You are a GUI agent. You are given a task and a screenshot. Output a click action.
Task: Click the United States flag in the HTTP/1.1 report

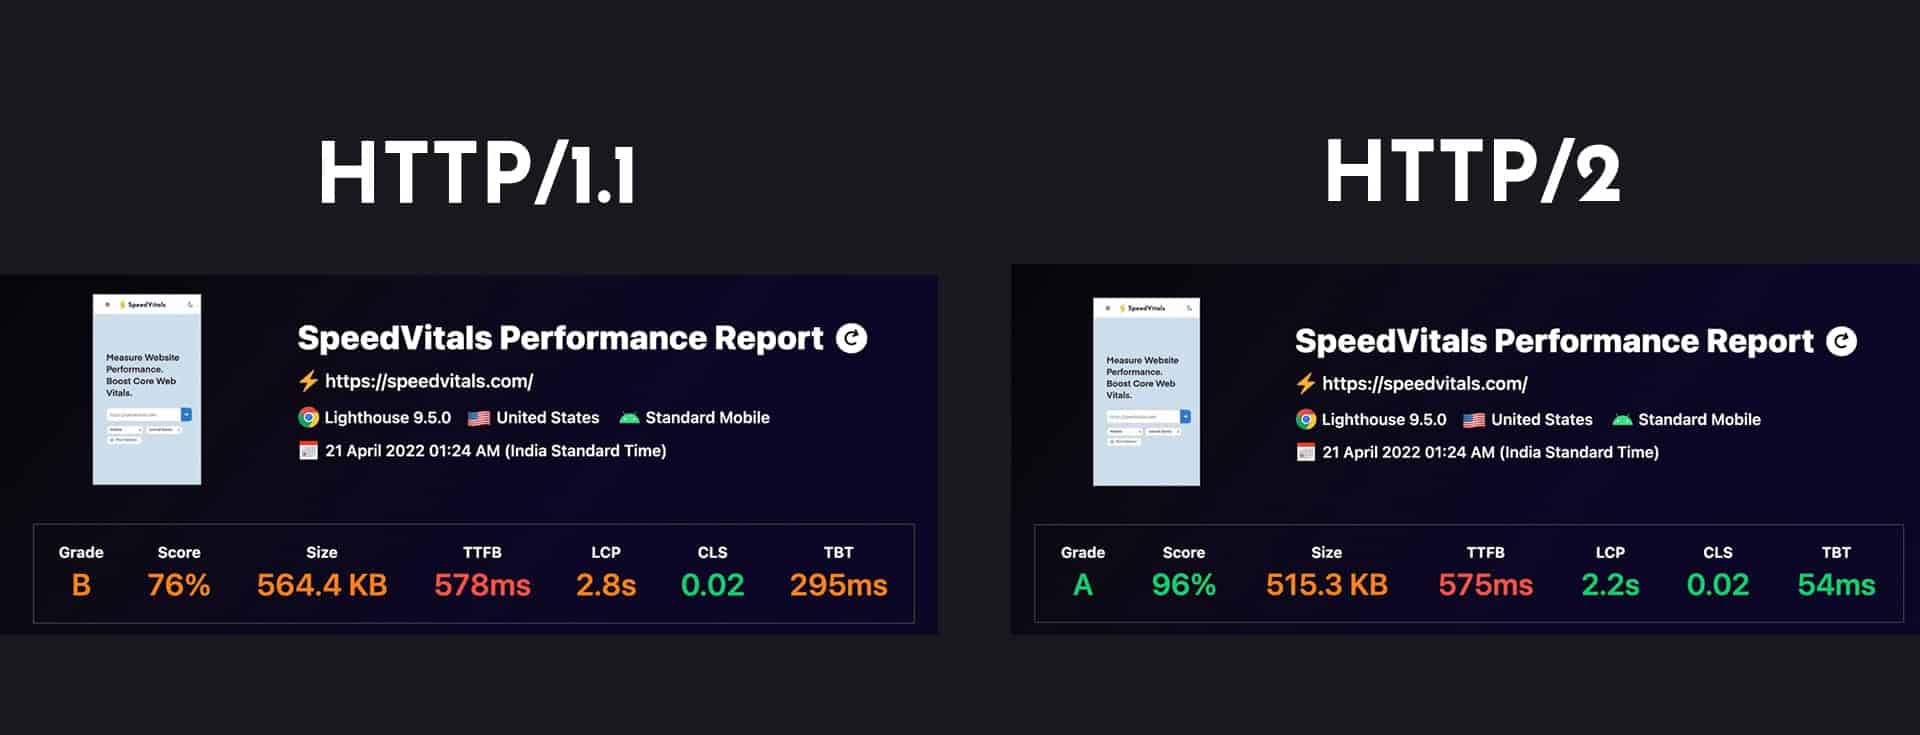[479, 419]
